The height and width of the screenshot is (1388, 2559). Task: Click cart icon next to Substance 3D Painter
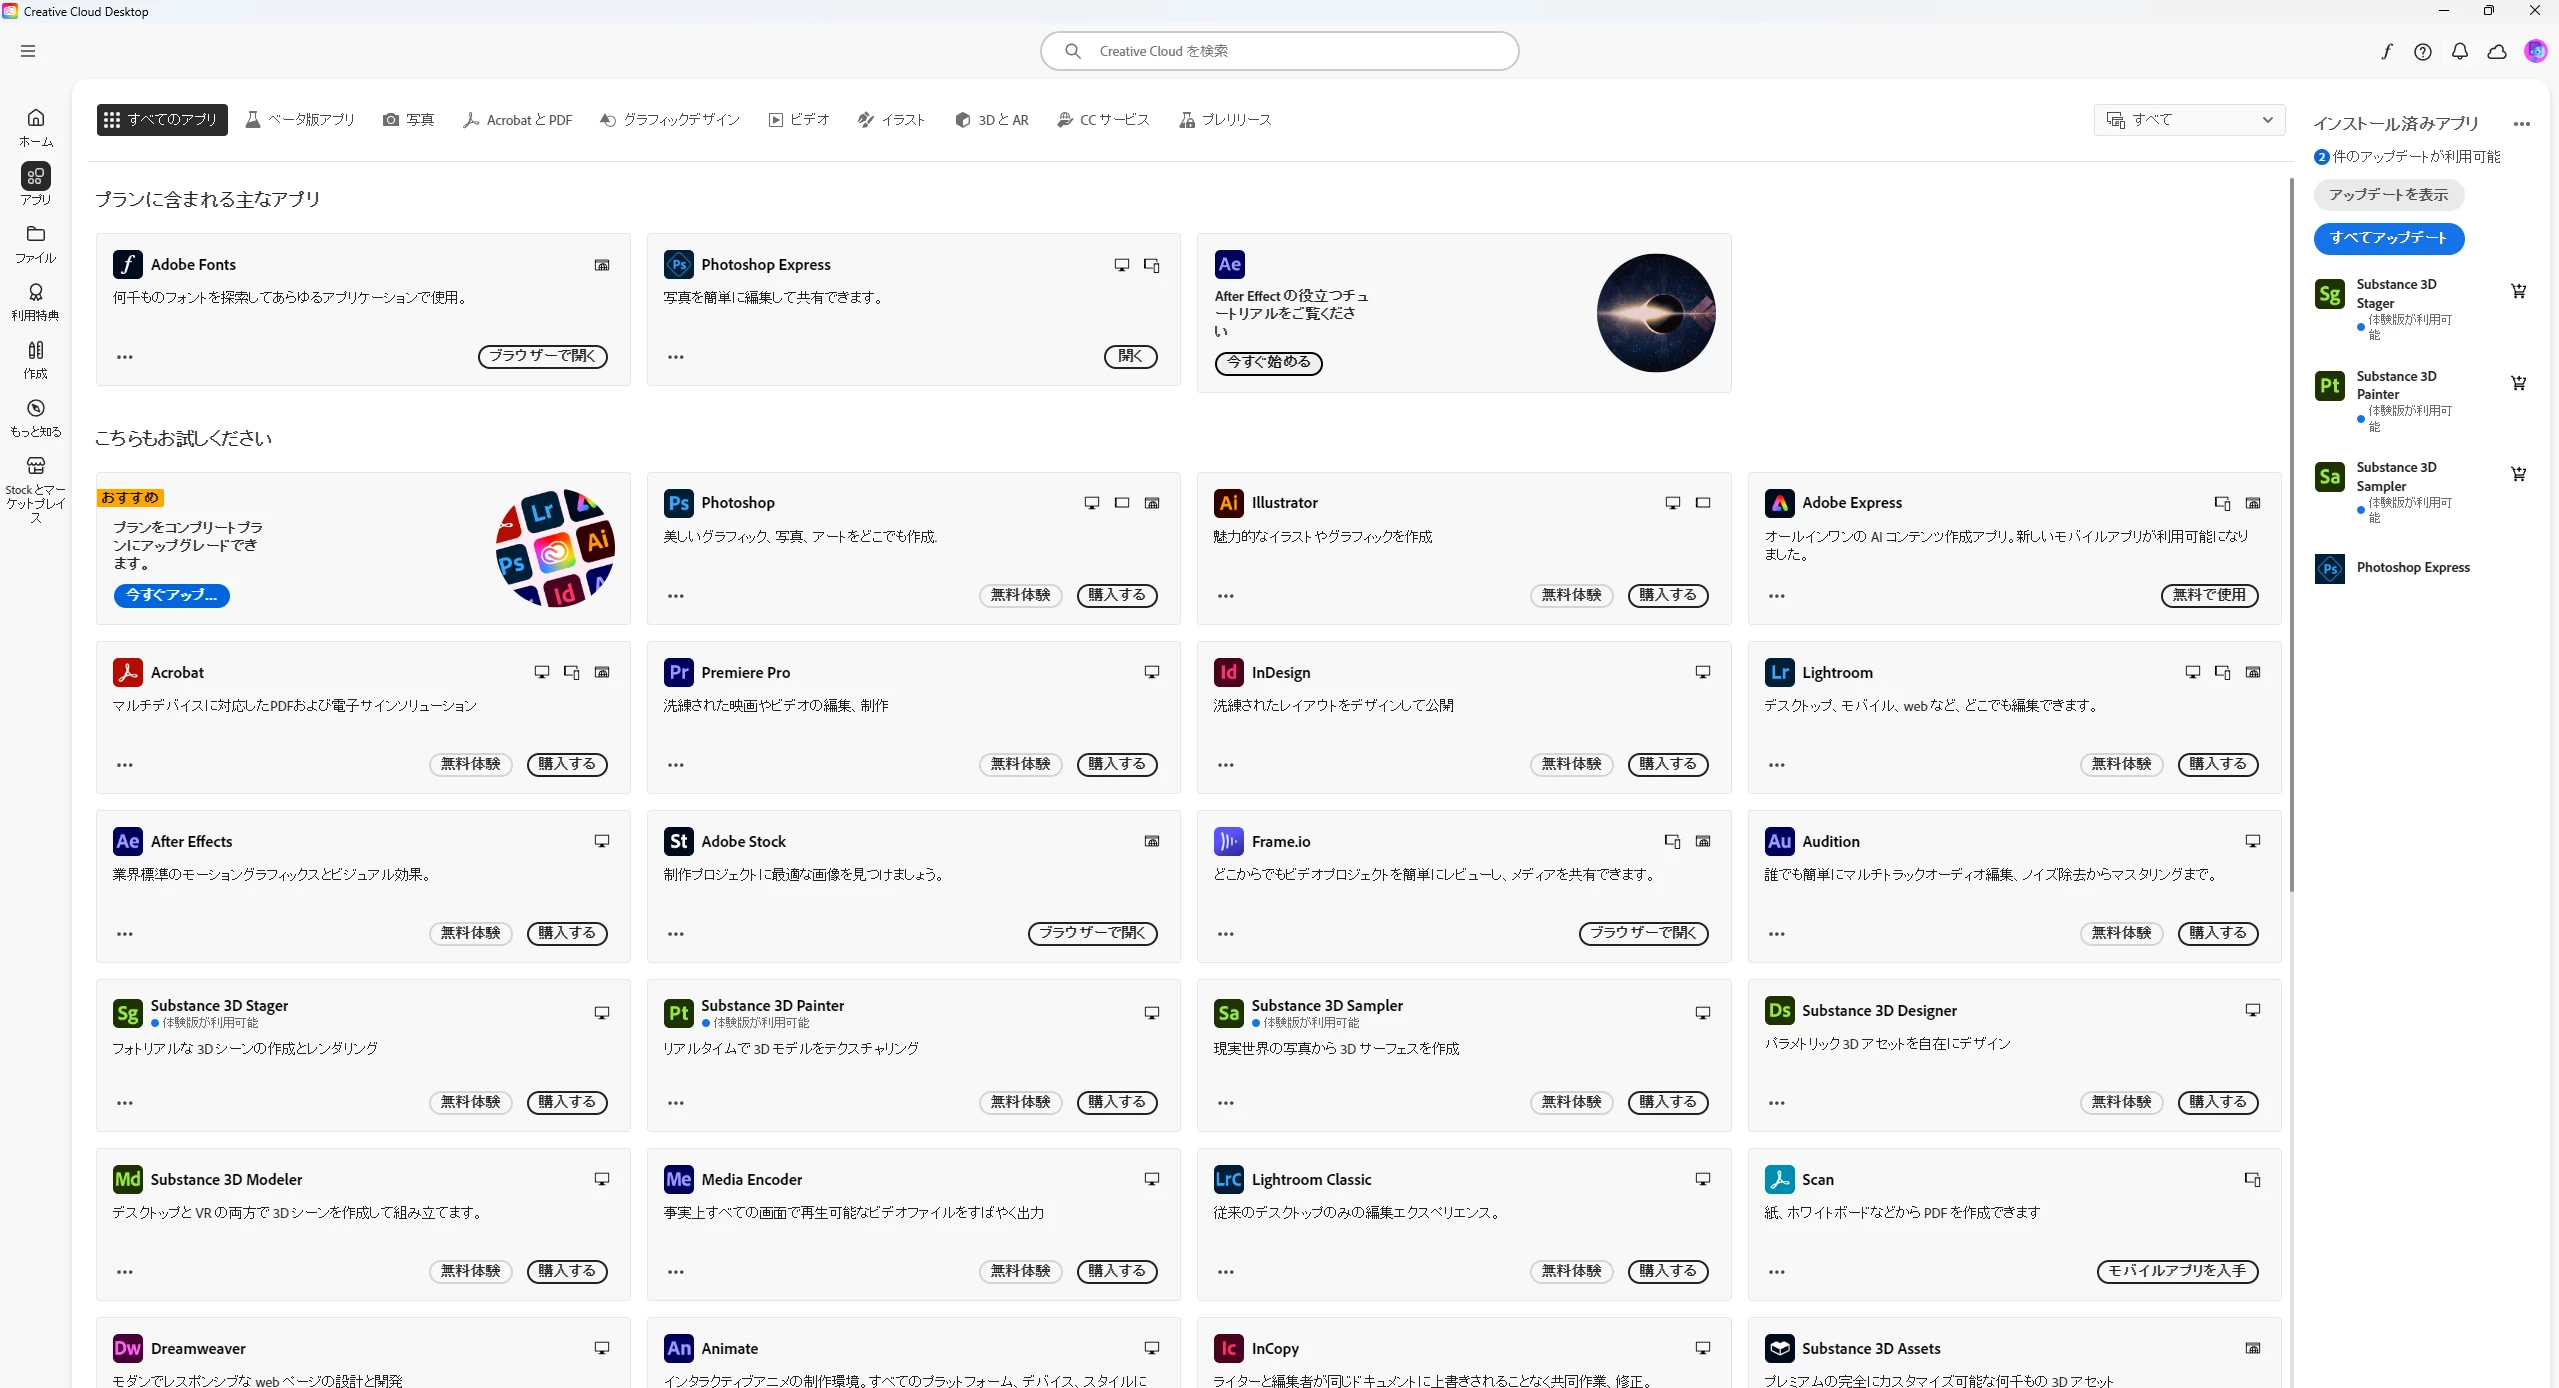[x=2518, y=383]
